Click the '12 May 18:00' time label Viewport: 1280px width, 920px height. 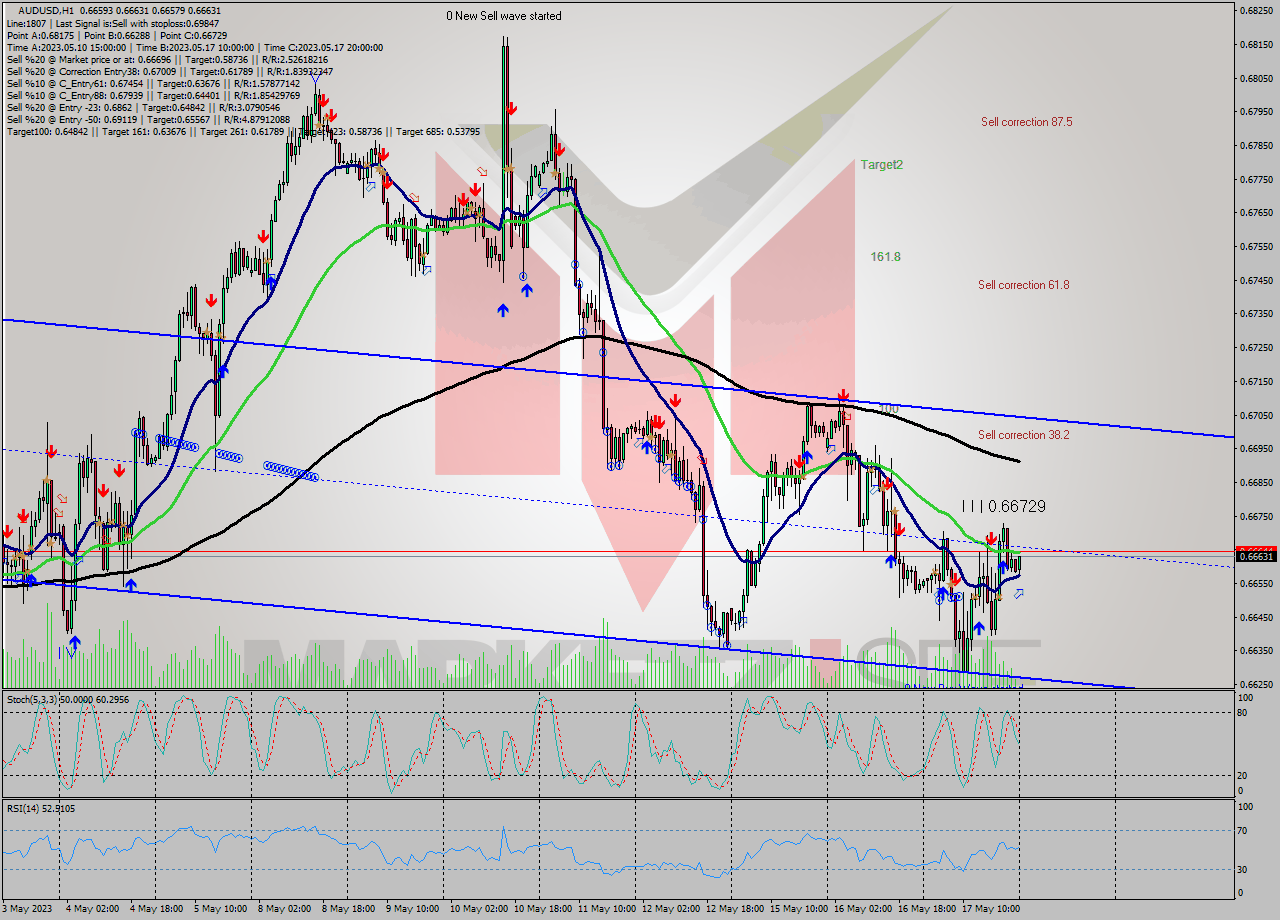(x=735, y=910)
